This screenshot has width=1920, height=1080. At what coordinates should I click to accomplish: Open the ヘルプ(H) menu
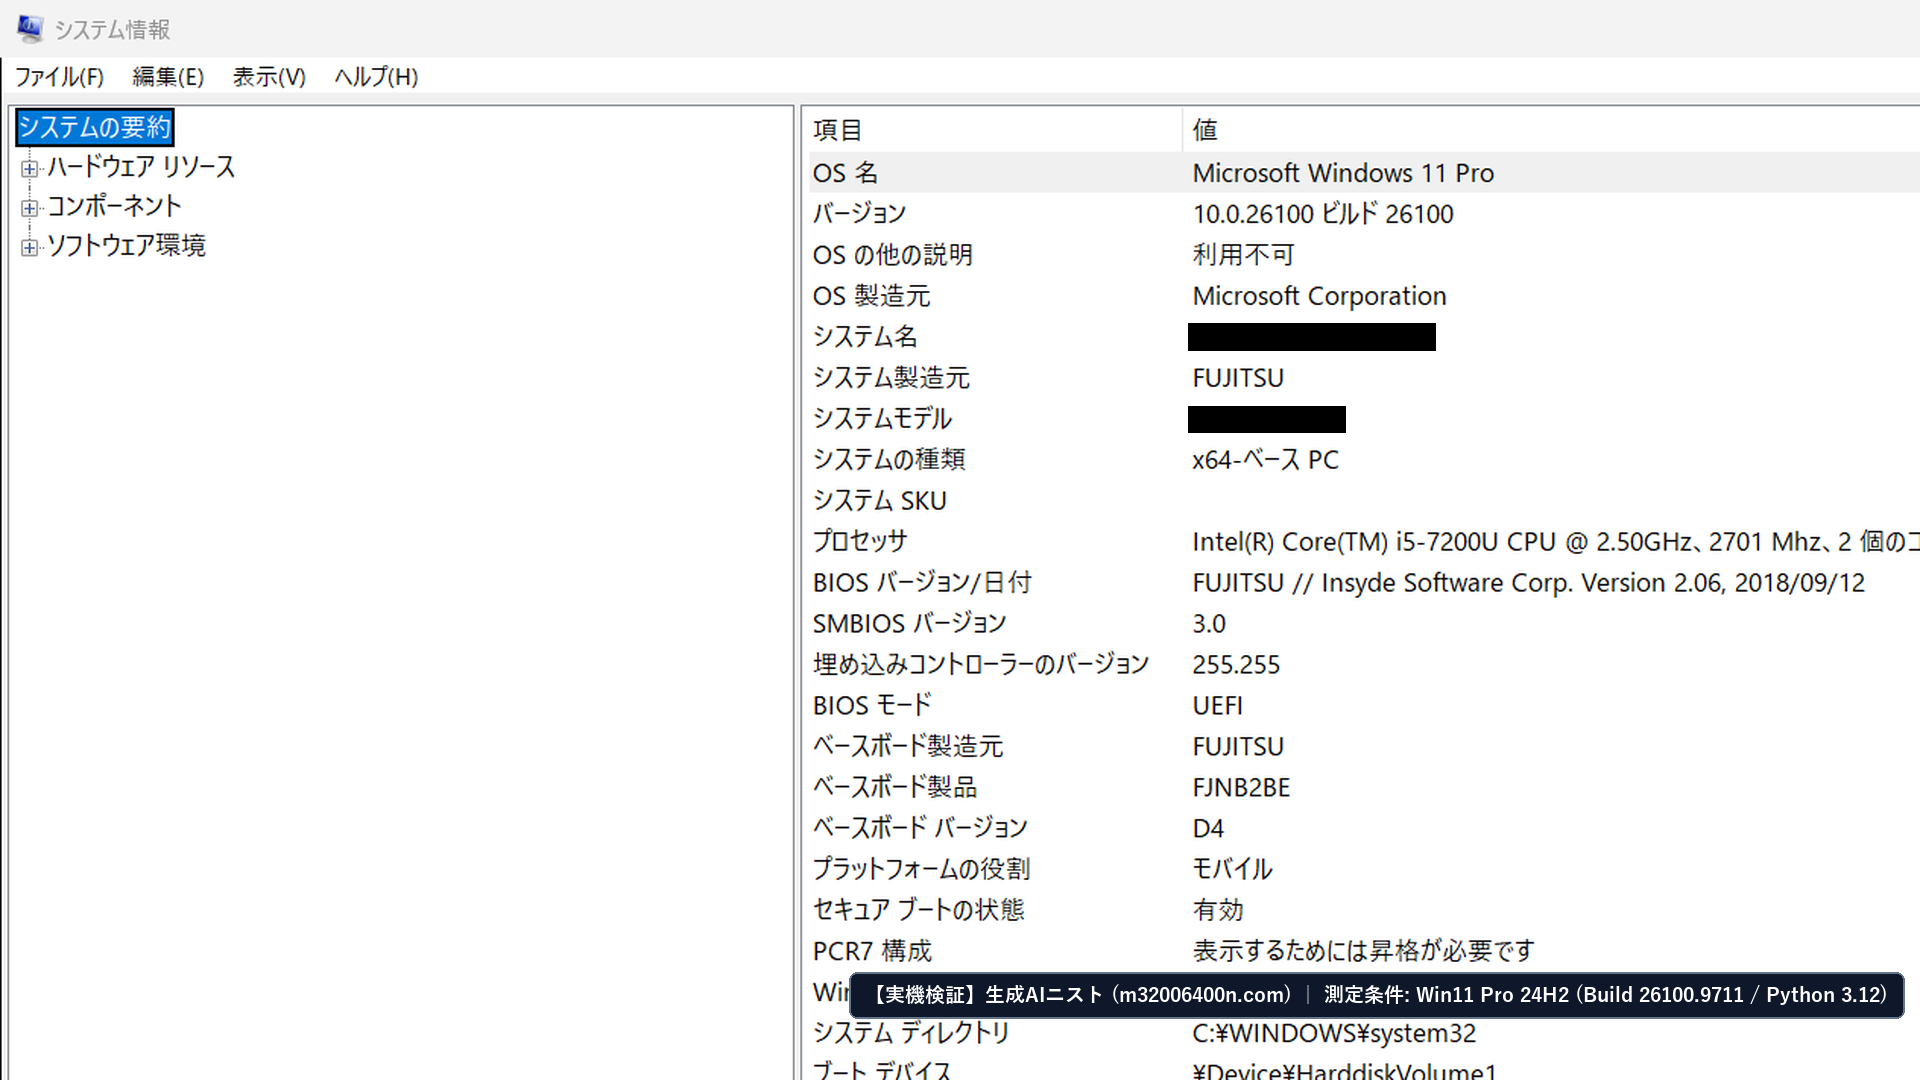click(x=376, y=77)
